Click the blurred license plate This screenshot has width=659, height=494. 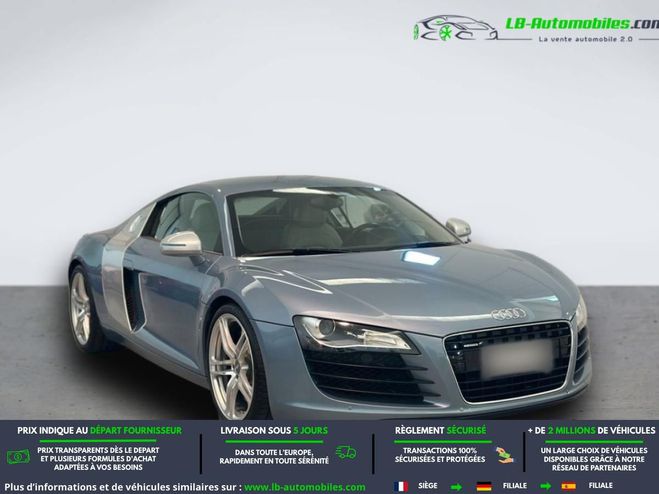pos(517,359)
